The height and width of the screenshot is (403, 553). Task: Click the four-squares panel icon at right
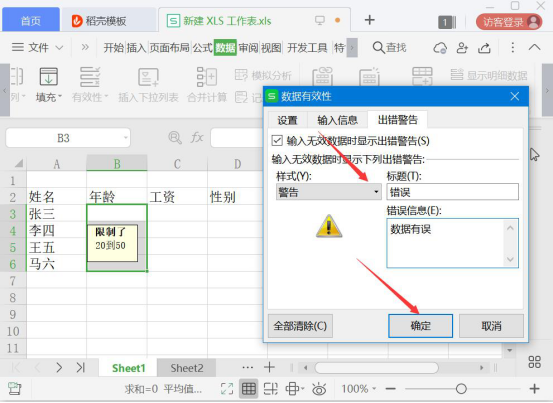(x=534, y=362)
